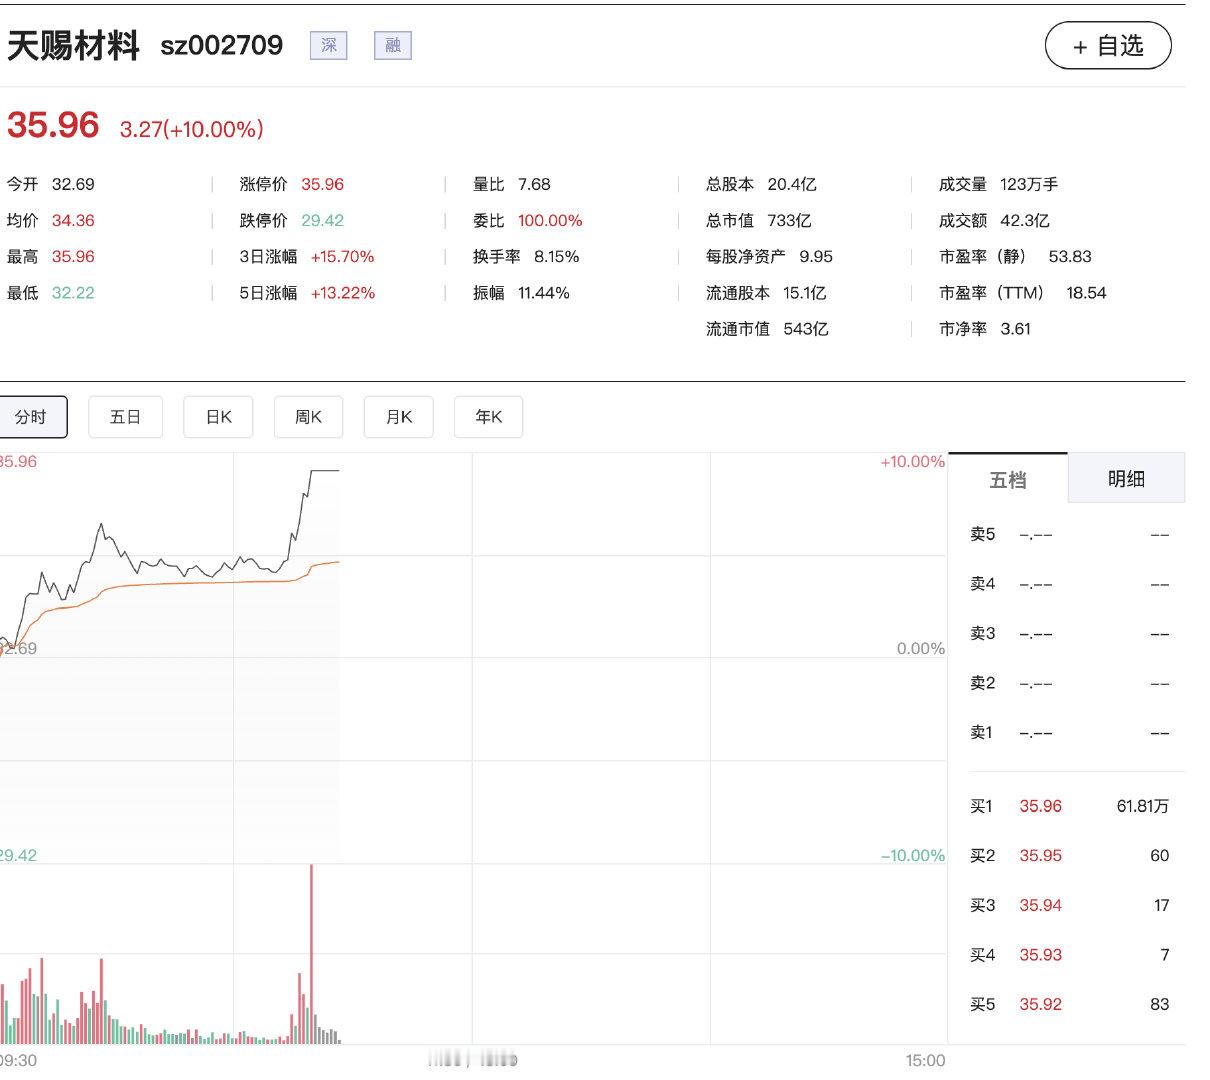Viewport: 1210px width, 1080px height.
Task: Click the 振幅 value 11.44%
Action: (x=544, y=293)
